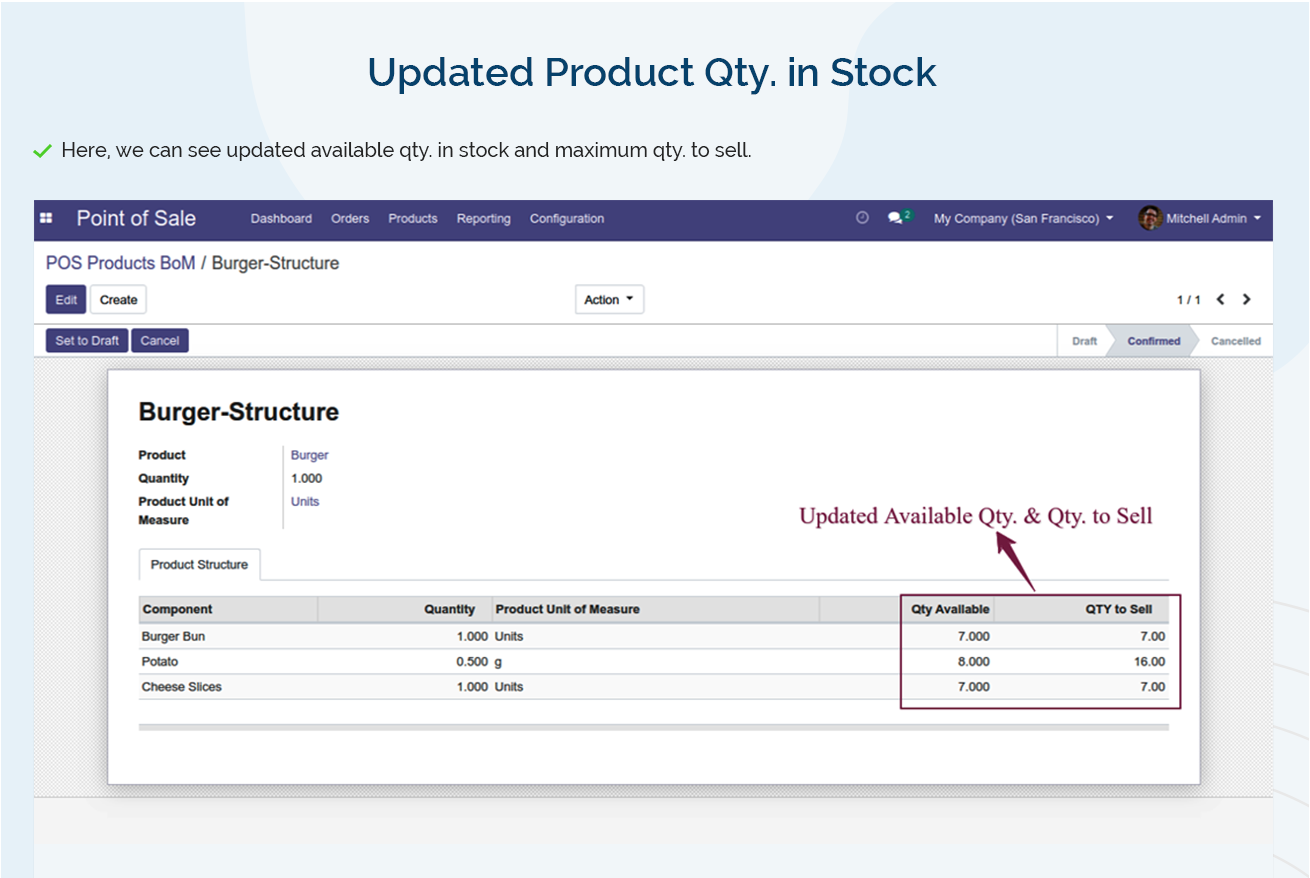
Task: Select the Potato component row
Action: pos(653,662)
